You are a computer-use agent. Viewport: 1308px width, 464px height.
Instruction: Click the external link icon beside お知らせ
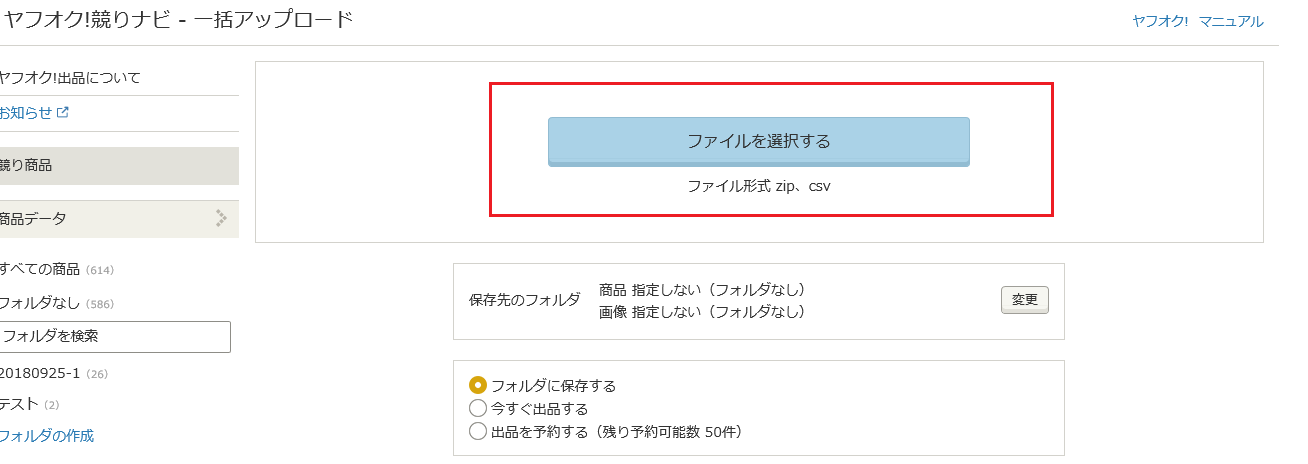[x=63, y=113]
